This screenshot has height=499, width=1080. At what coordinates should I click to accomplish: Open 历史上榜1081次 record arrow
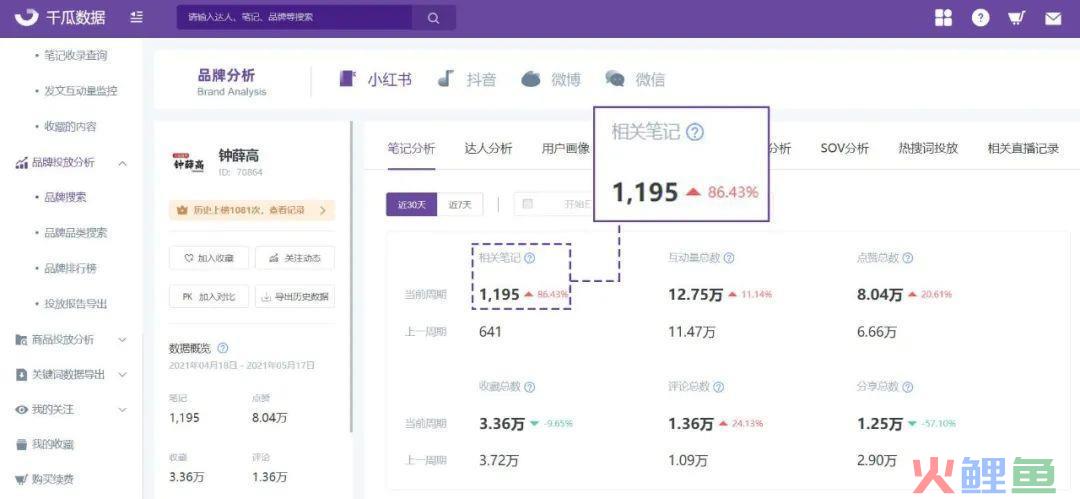tap(322, 210)
